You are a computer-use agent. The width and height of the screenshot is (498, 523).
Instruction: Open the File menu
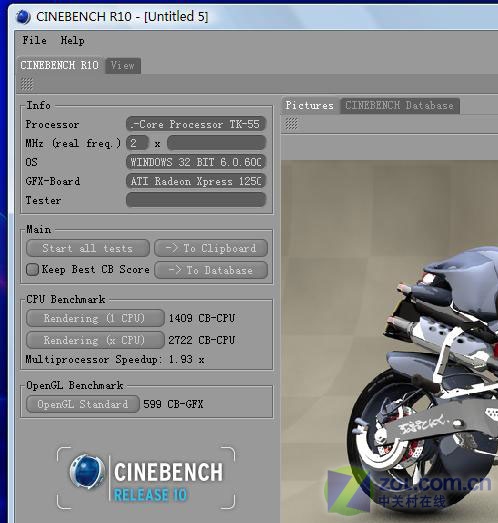click(34, 40)
